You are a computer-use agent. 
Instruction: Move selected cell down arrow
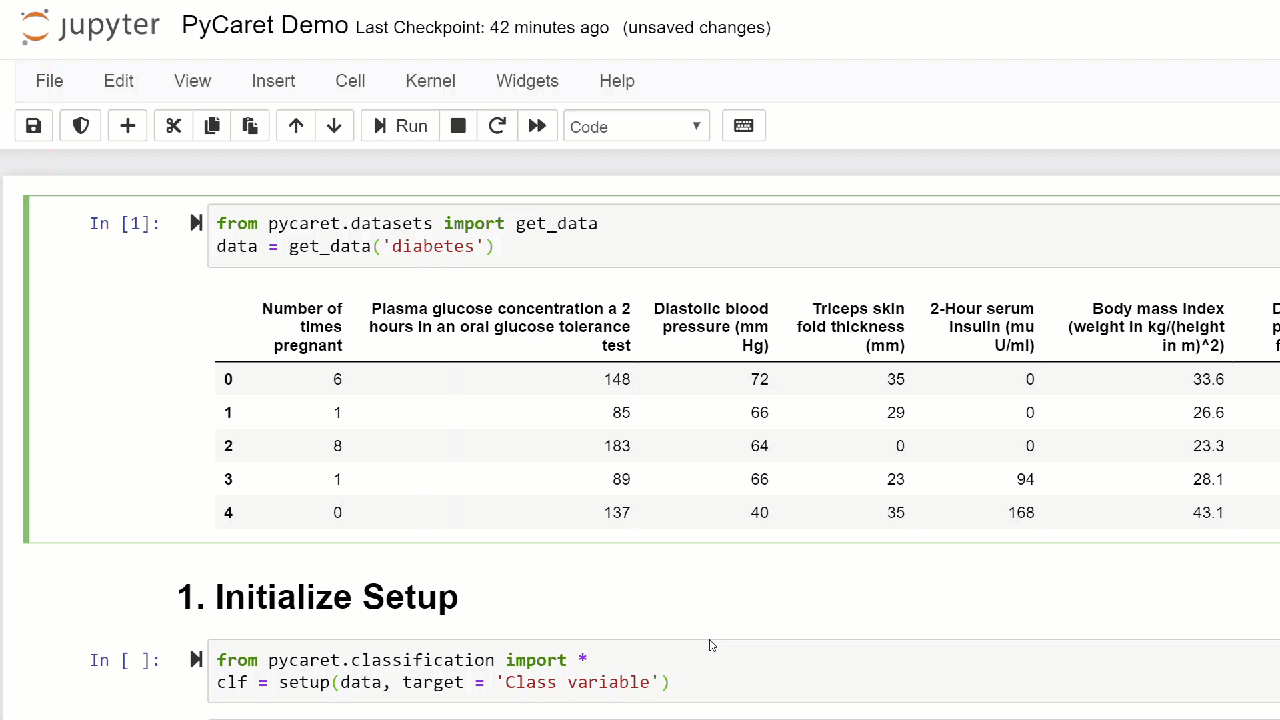click(x=334, y=126)
